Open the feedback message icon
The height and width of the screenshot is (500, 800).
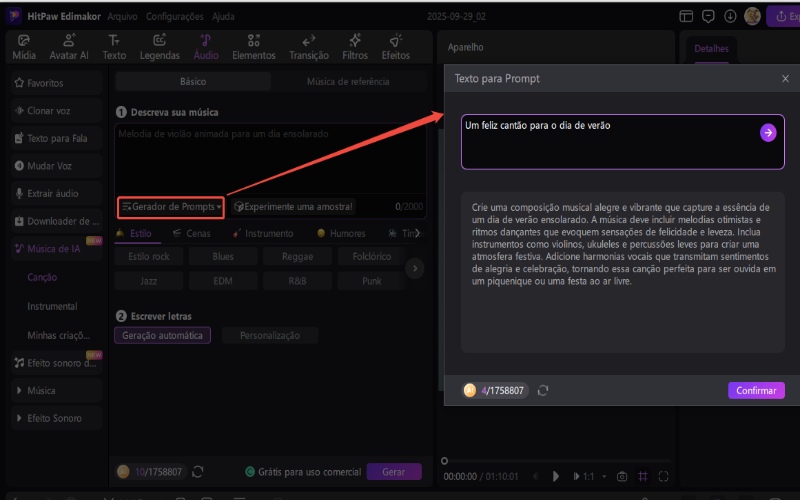tap(708, 16)
